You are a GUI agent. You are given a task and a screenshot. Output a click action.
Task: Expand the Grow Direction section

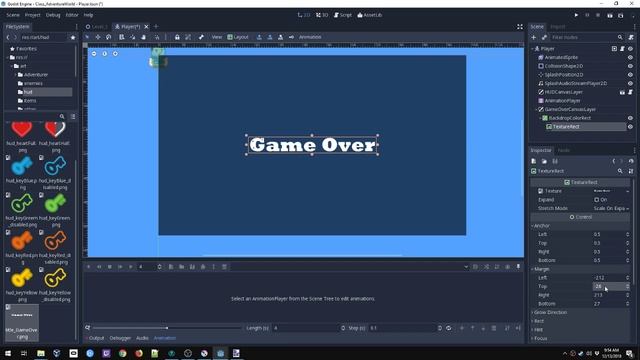pos(550,313)
